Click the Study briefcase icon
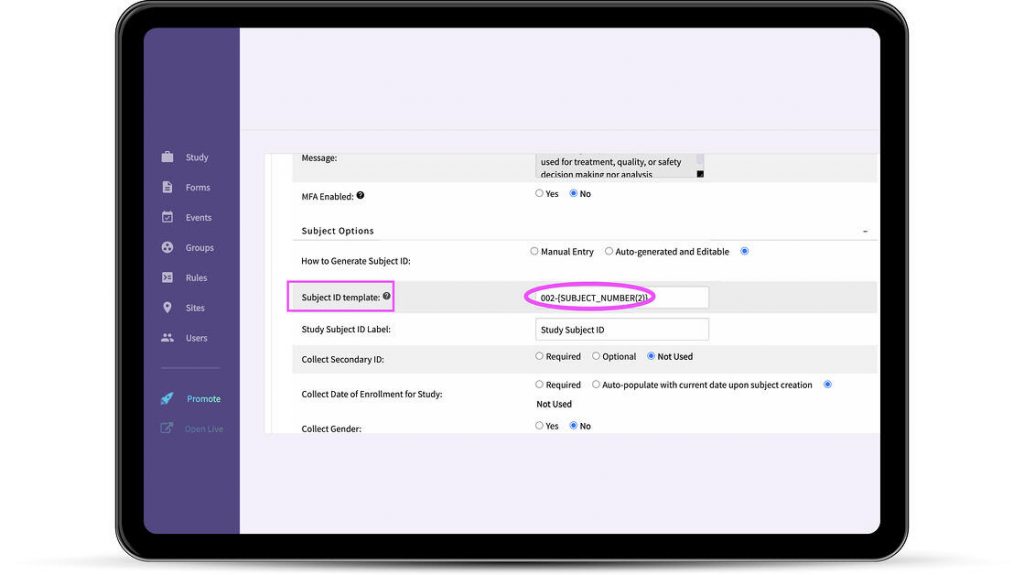This screenshot has height=575, width=1024. 167,157
